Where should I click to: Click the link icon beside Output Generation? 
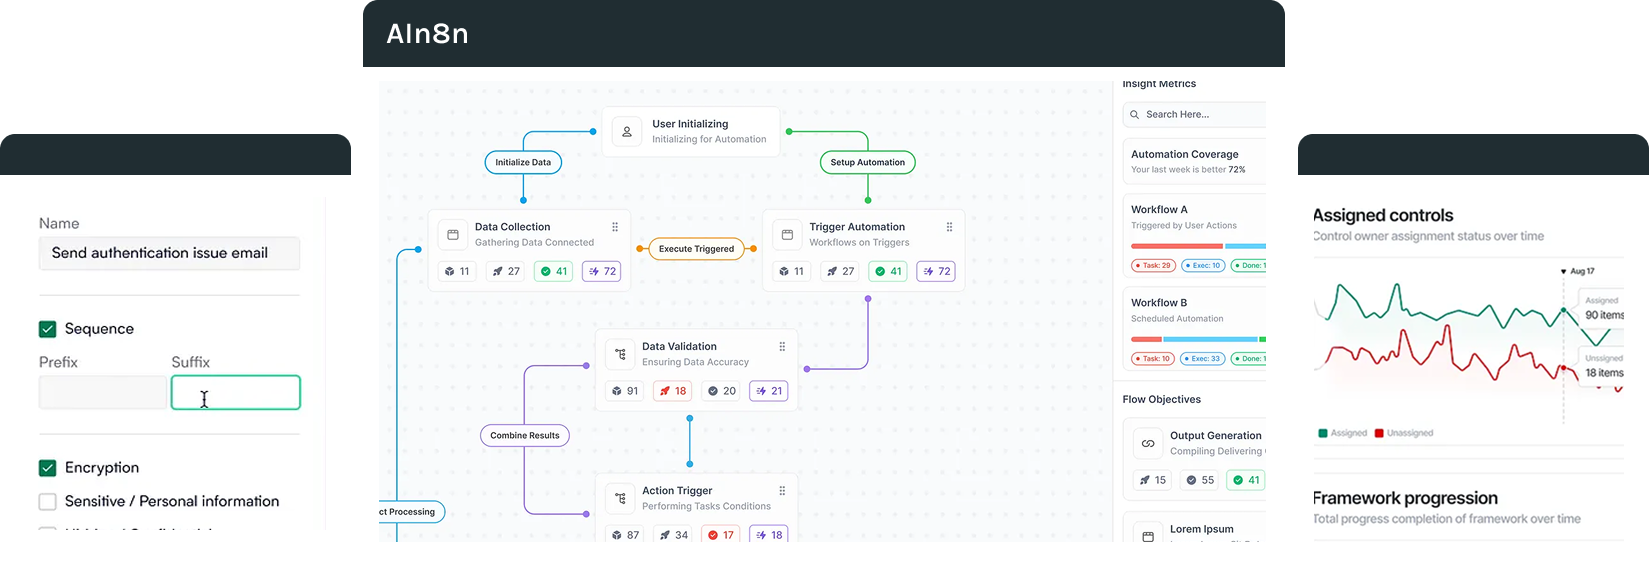(x=1148, y=443)
